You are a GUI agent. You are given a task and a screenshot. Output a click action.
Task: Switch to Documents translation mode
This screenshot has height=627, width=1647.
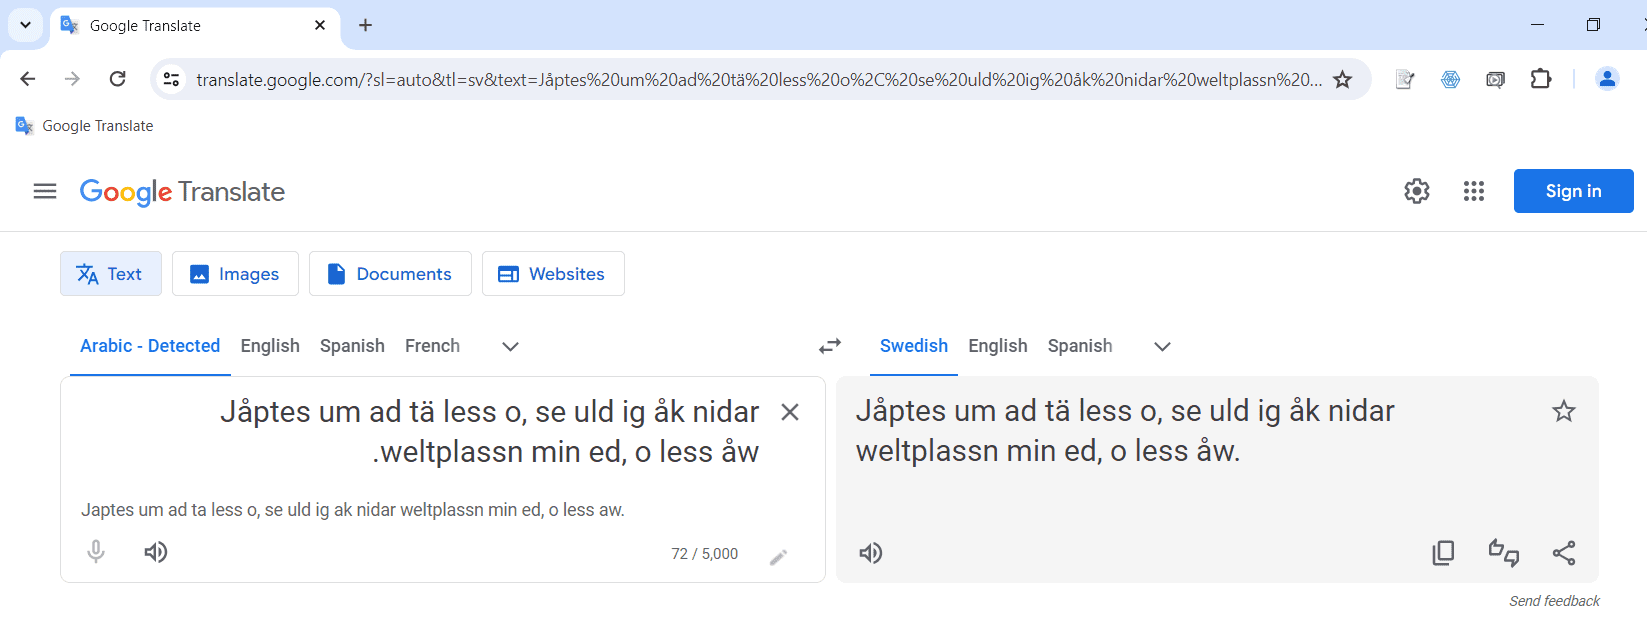pos(390,274)
